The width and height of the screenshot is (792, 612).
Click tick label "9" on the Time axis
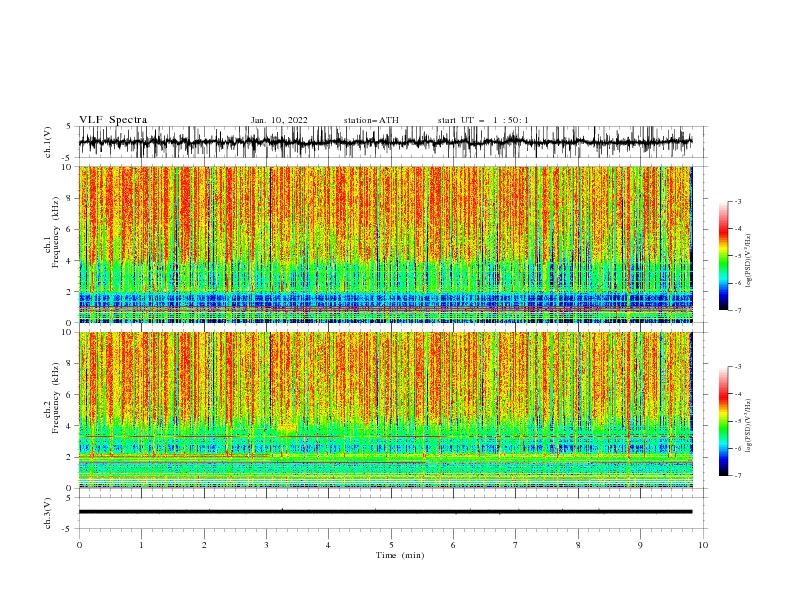click(640, 545)
